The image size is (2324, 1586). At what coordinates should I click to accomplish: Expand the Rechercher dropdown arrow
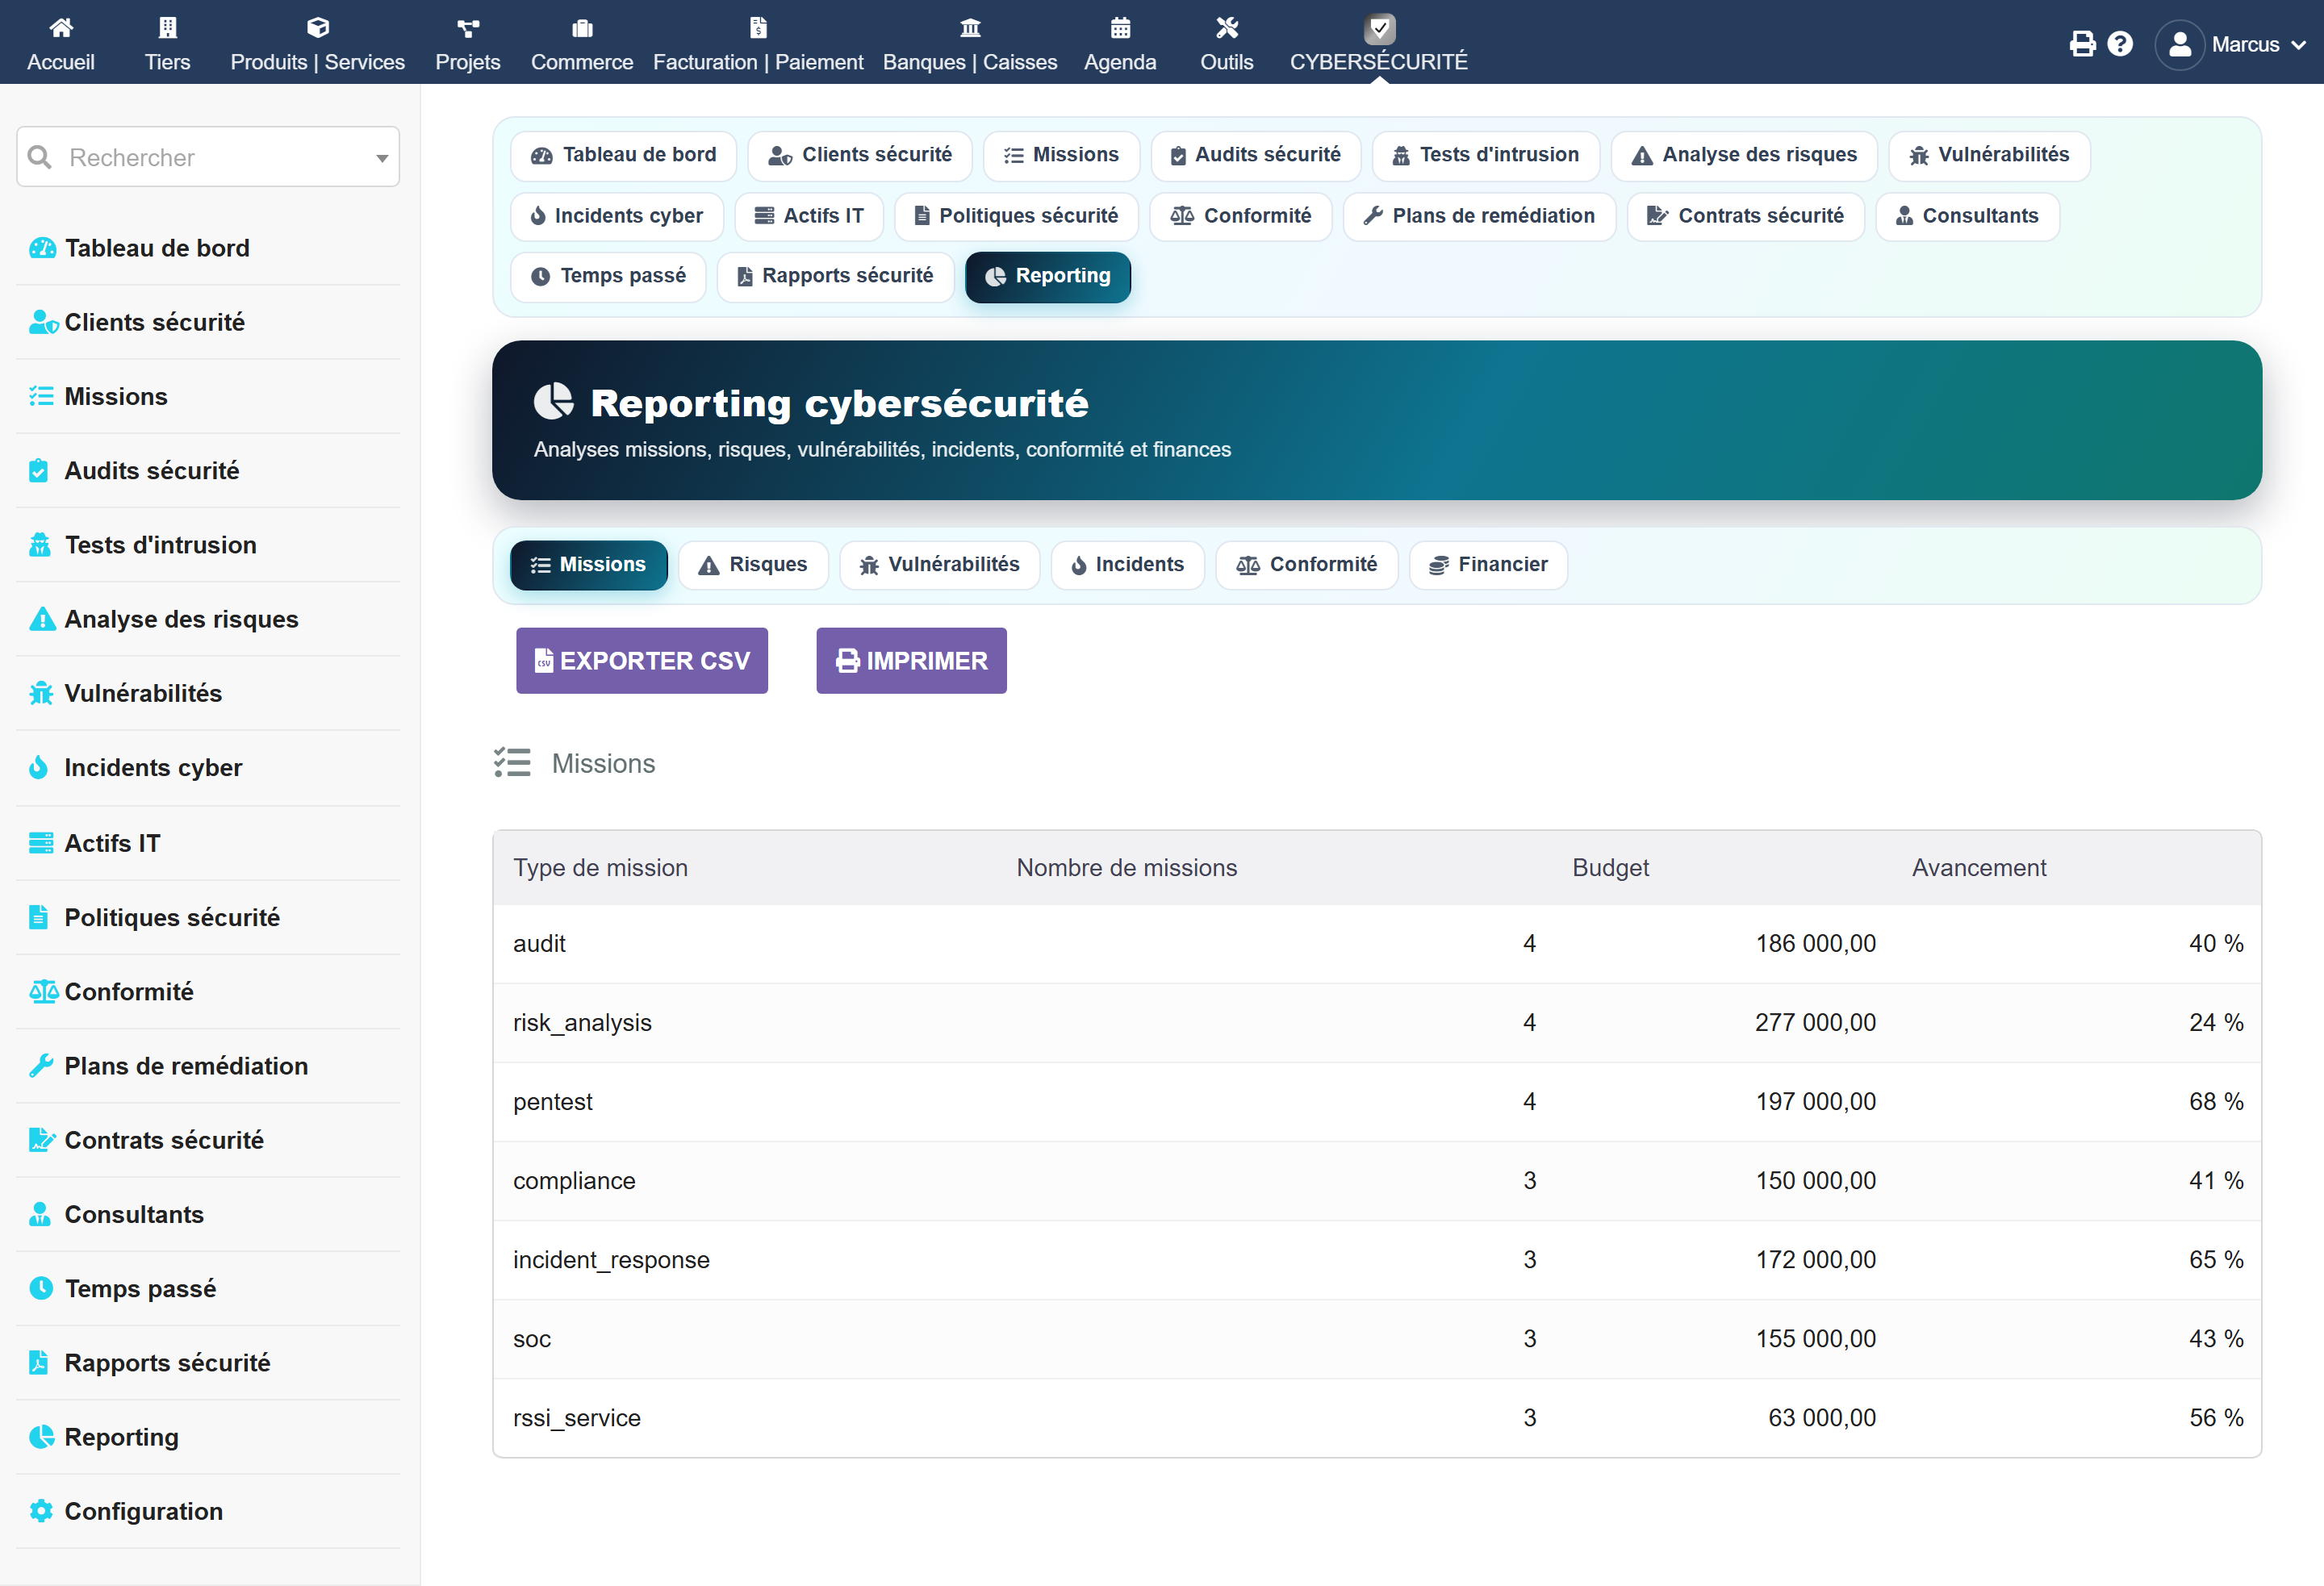tap(382, 158)
